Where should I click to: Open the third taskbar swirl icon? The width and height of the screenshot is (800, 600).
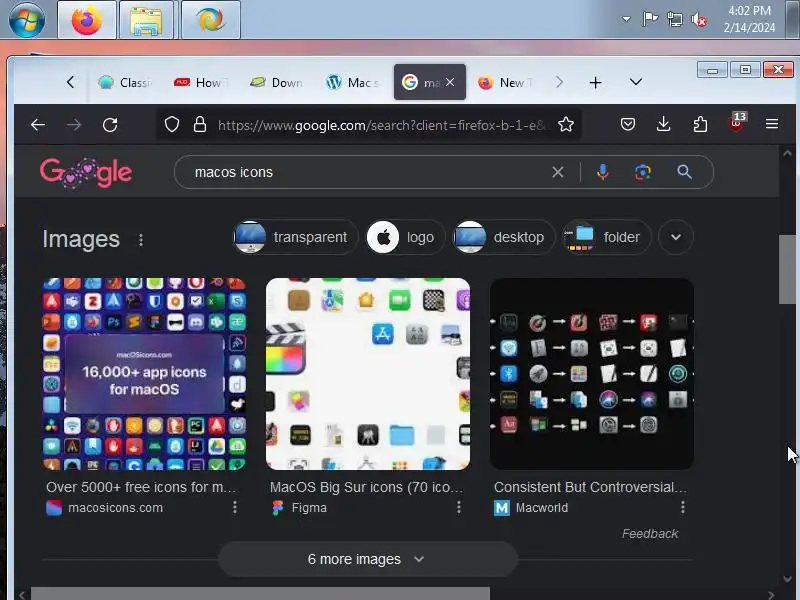coord(211,20)
